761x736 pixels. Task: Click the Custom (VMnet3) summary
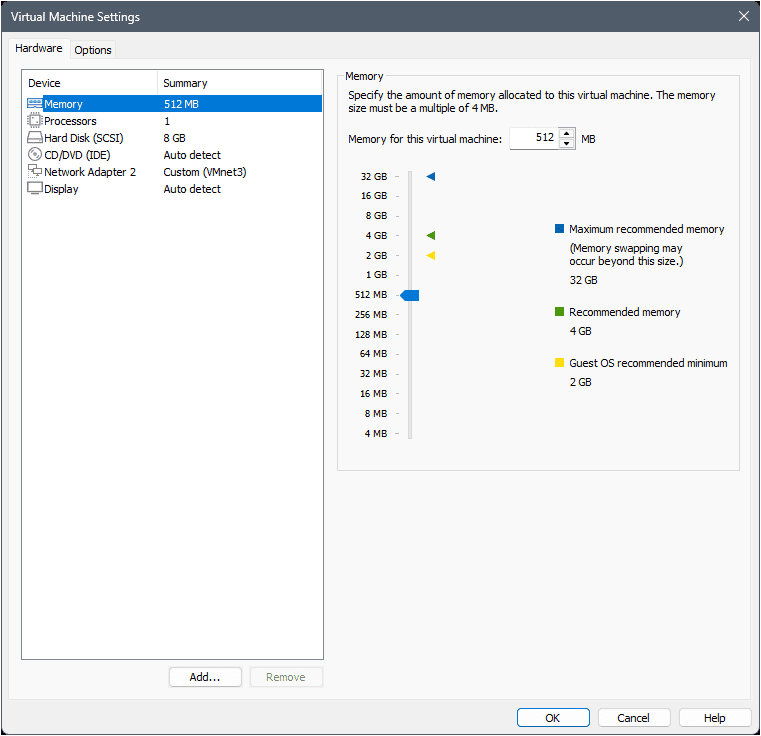point(205,172)
